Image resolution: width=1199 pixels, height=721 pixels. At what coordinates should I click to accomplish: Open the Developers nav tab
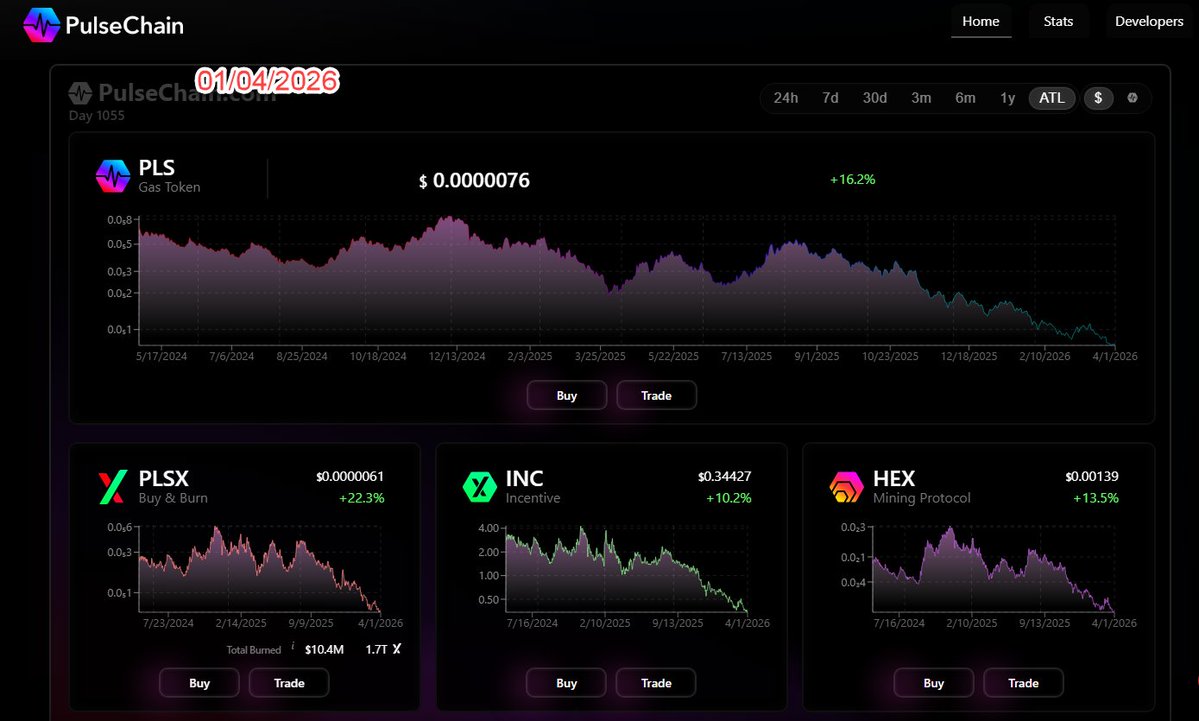coord(1149,21)
